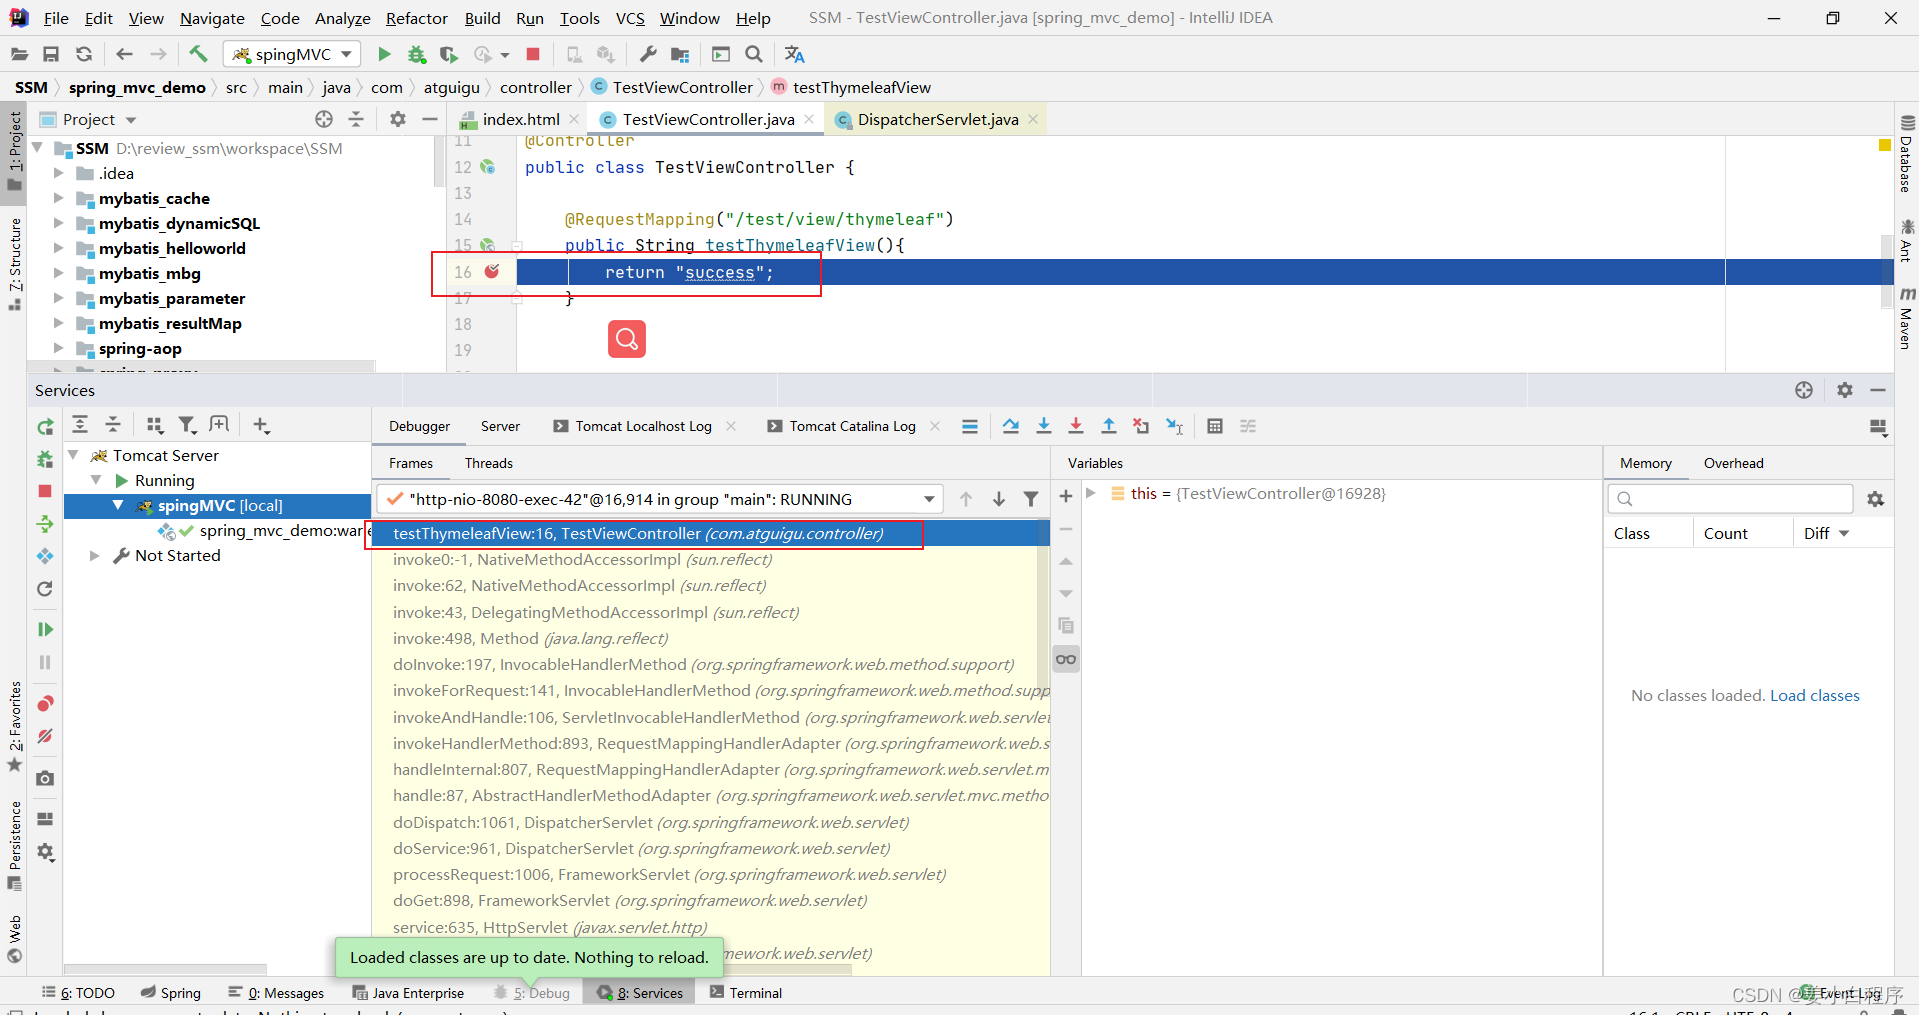The width and height of the screenshot is (1919, 1015).
Task: Click the Build Project hammer icon
Action: pos(198,54)
